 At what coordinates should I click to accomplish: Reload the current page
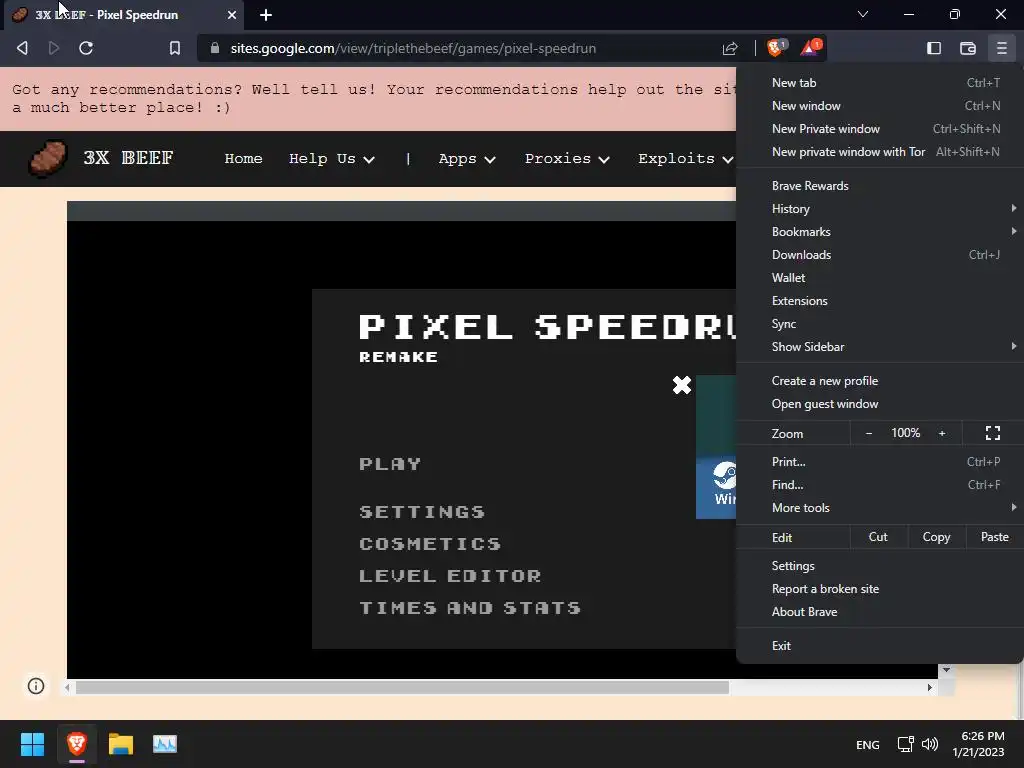click(x=86, y=48)
